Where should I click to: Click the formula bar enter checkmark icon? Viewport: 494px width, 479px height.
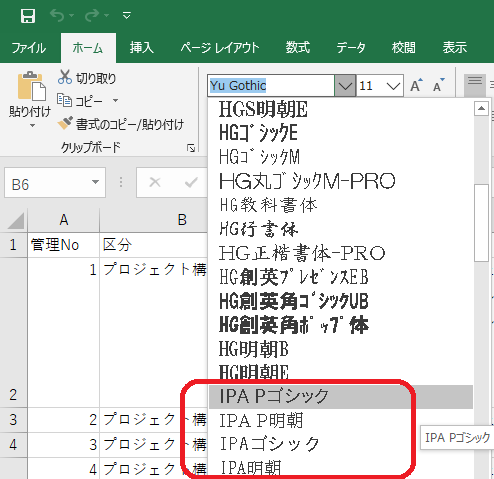click(191, 182)
